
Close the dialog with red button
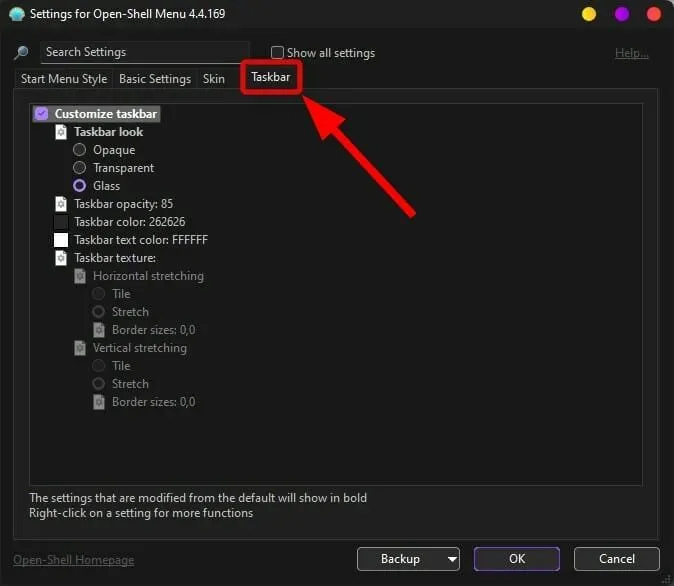pyautogui.click(x=653, y=14)
